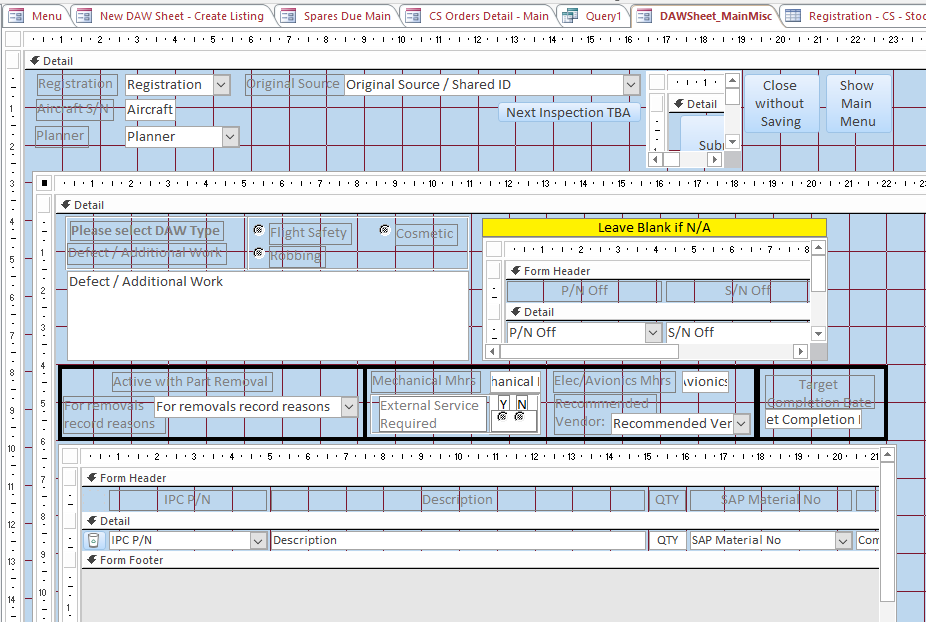Click the yellow Leave Blank if N/A label

[654, 227]
